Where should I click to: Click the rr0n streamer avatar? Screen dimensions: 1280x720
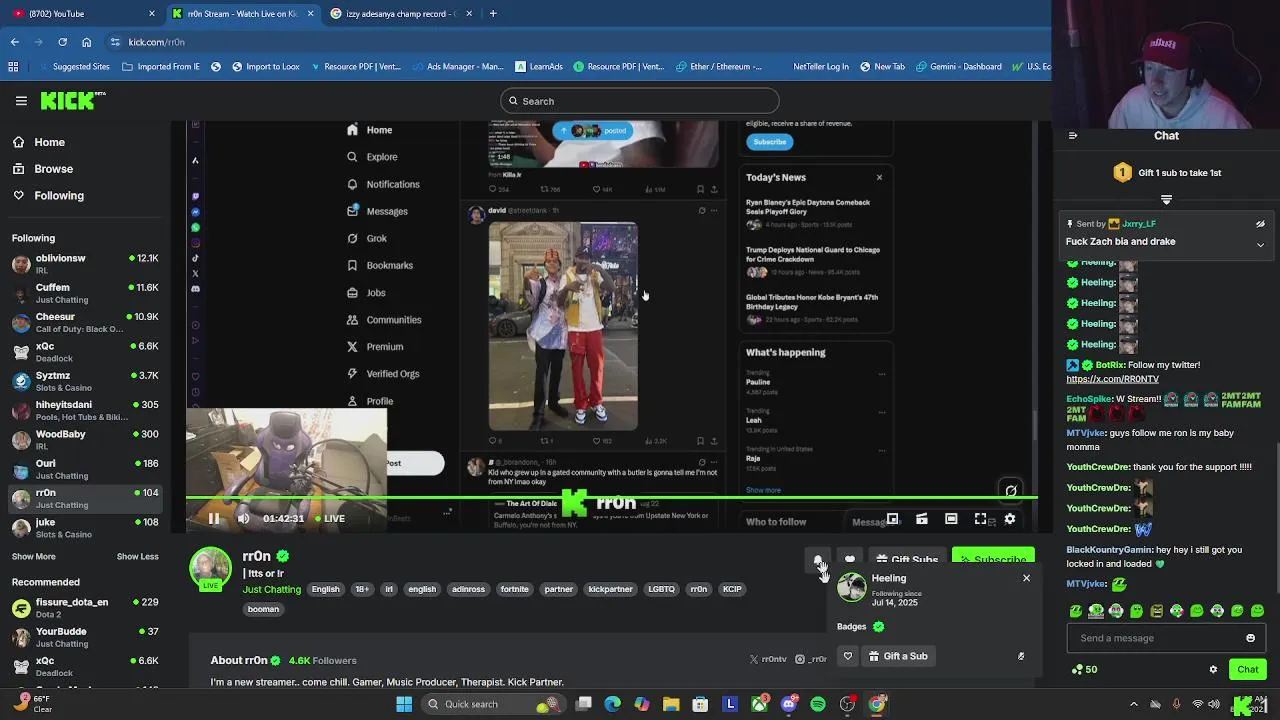(210, 568)
